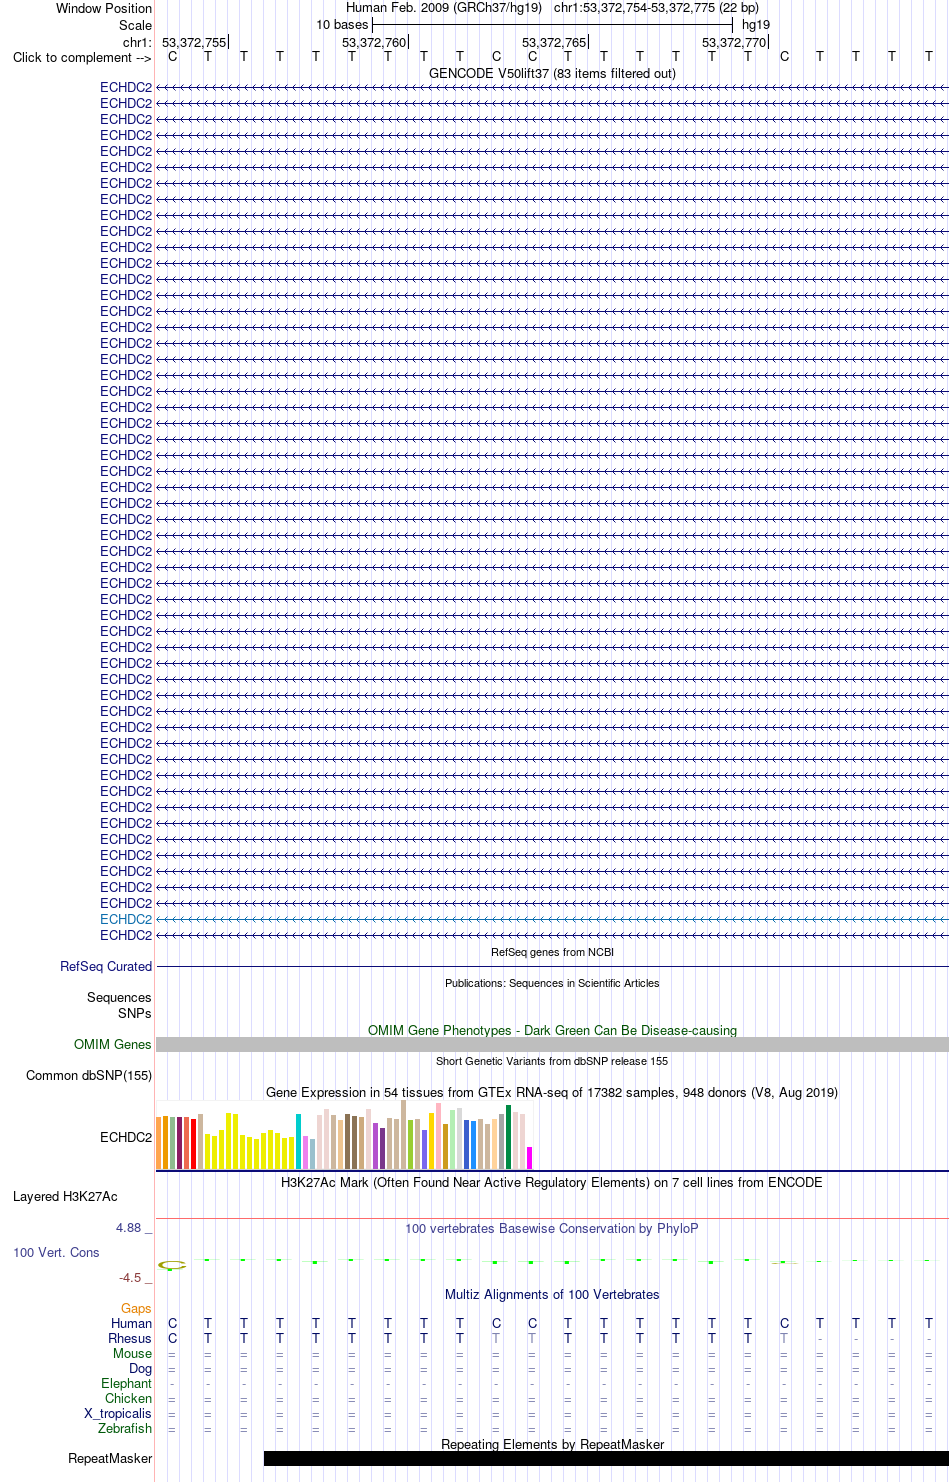Click the GENCODE V50lift37 track title
950x1482 pixels.
coord(552,73)
